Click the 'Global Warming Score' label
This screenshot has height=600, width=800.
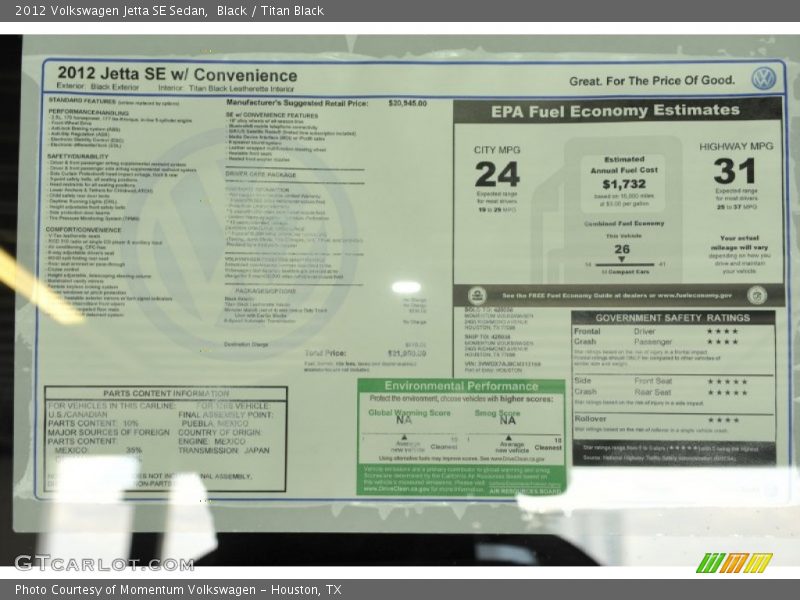click(409, 413)
